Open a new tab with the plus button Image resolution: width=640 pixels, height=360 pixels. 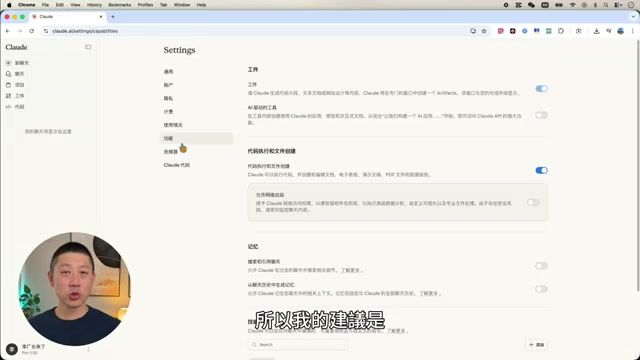pos(113,17)
